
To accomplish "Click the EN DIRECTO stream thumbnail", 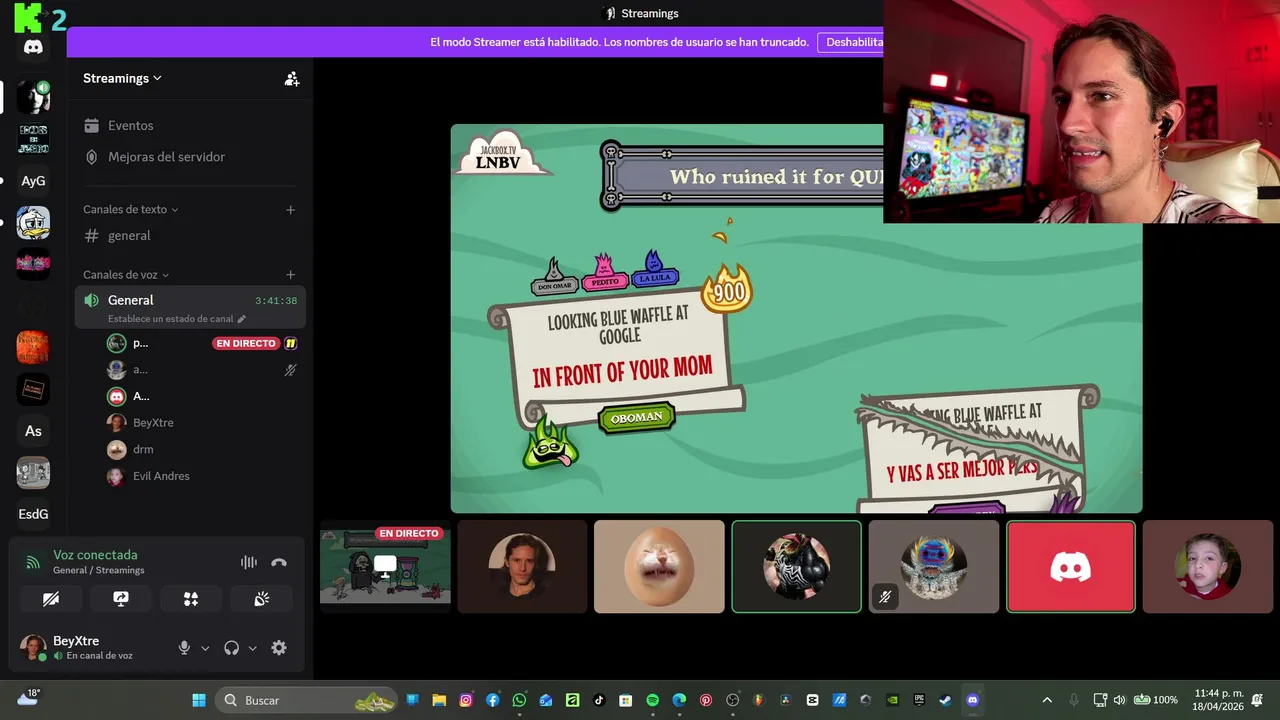I will tap(385, 566).
